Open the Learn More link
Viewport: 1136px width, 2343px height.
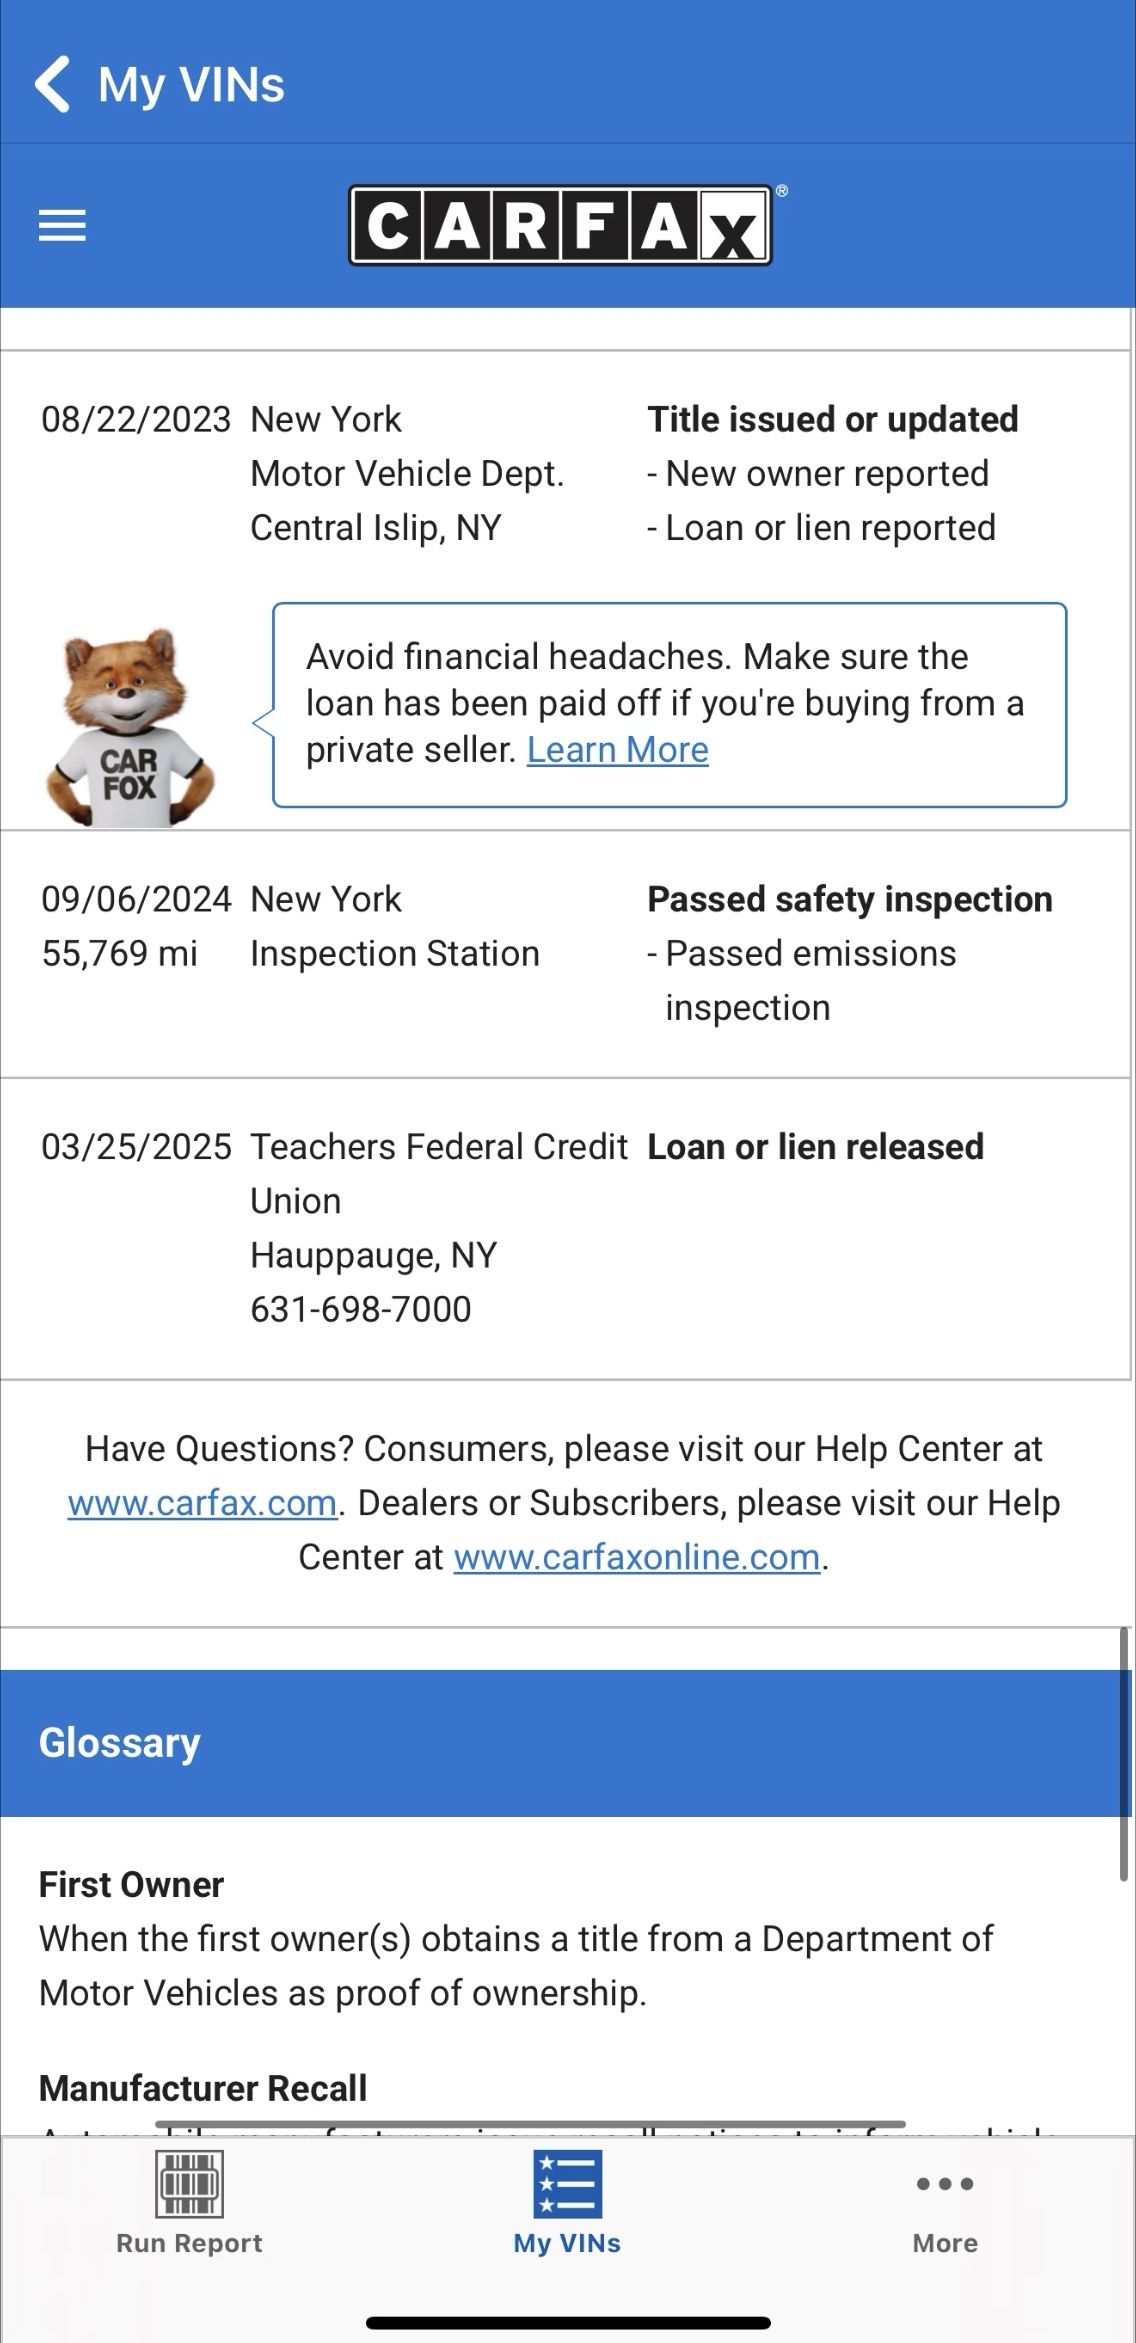618,750
